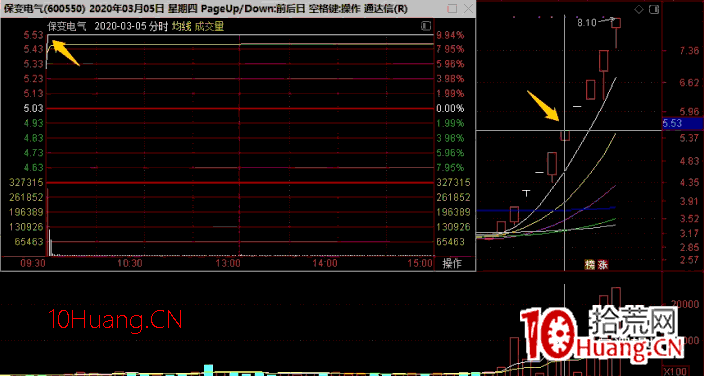This screenshot has width=704, height=376.
Task: Select the 分时 label in the chart header
Action: 160,27
